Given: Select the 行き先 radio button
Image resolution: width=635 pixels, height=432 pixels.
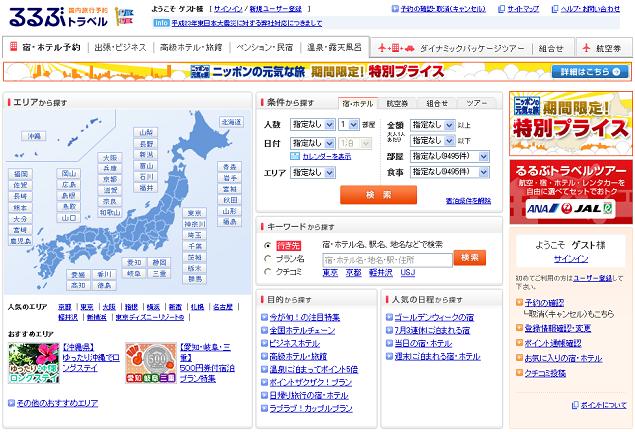Looking at the screenshot, I should coord(267,245).
